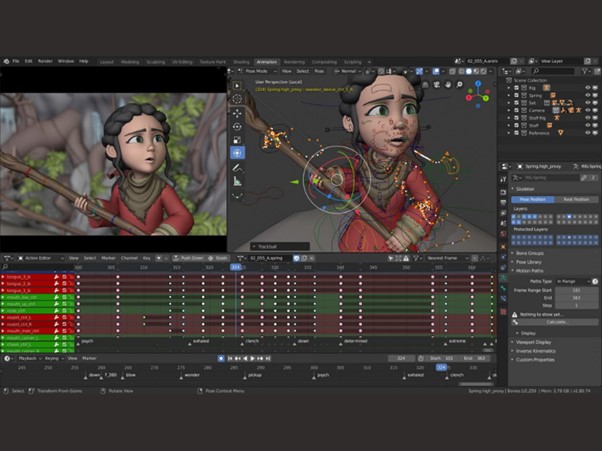This screenshot has height=451, width=602.
Task: Open the File menu
Action: [16, 61]
